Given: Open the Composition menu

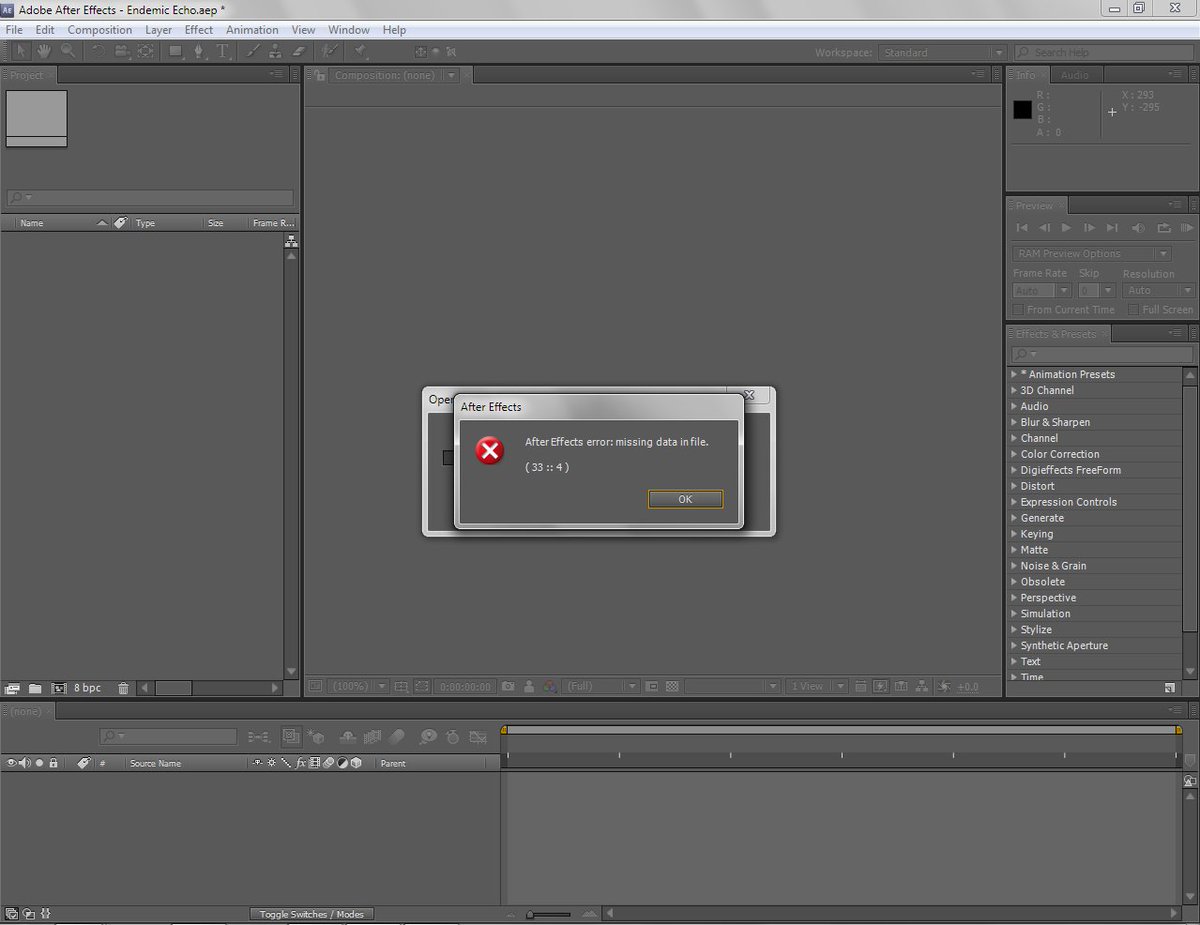Looking at the screenshot, I should (x=99, y=29).
